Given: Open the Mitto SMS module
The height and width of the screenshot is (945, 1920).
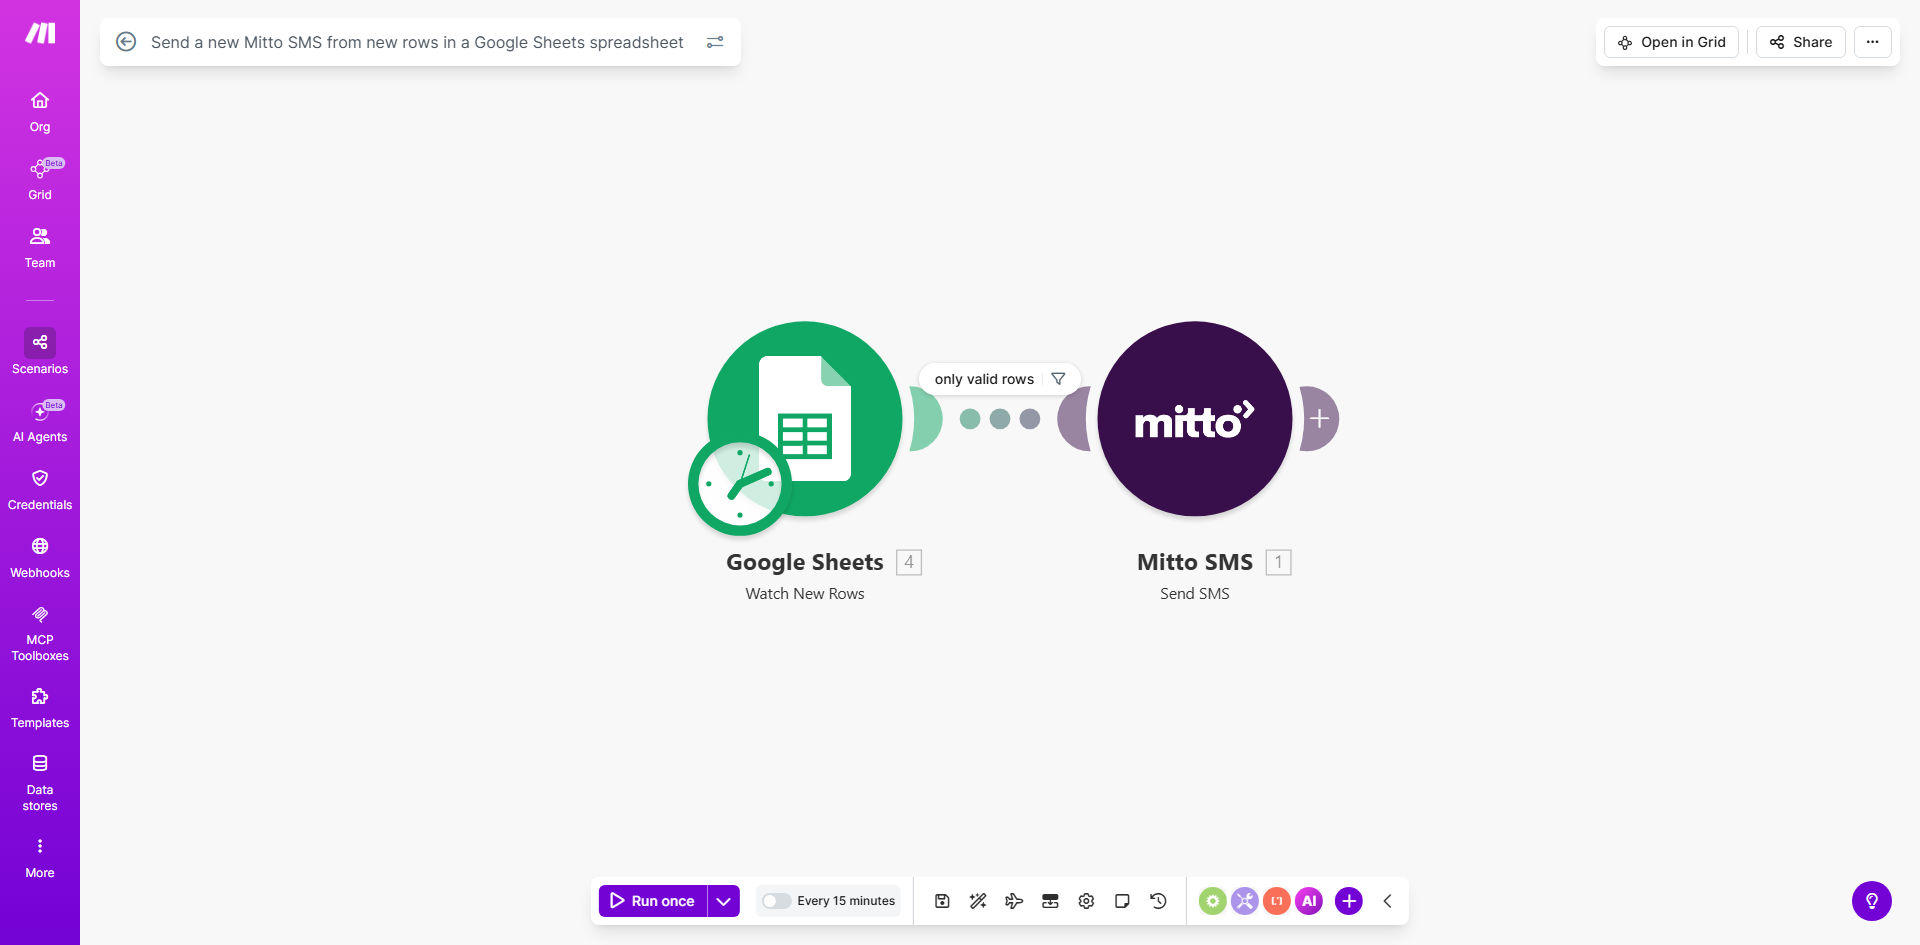Looking at the screenshot, I should click(x=1195, y=418).
